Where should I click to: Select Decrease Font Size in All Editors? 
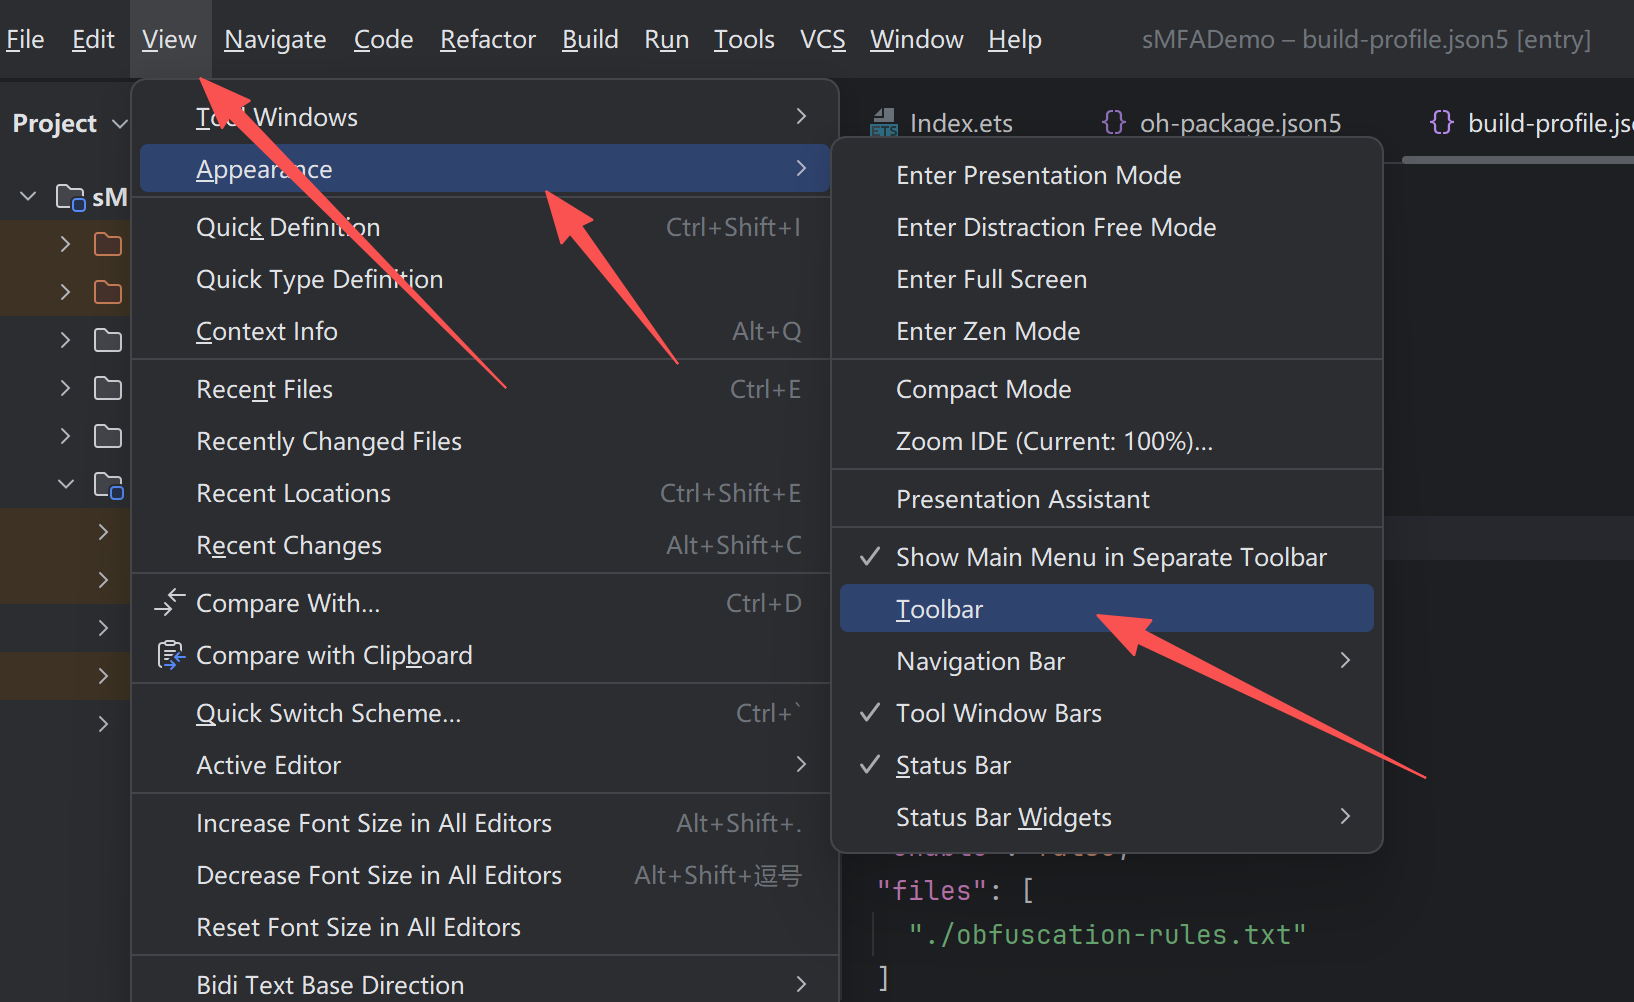[485, 875]
